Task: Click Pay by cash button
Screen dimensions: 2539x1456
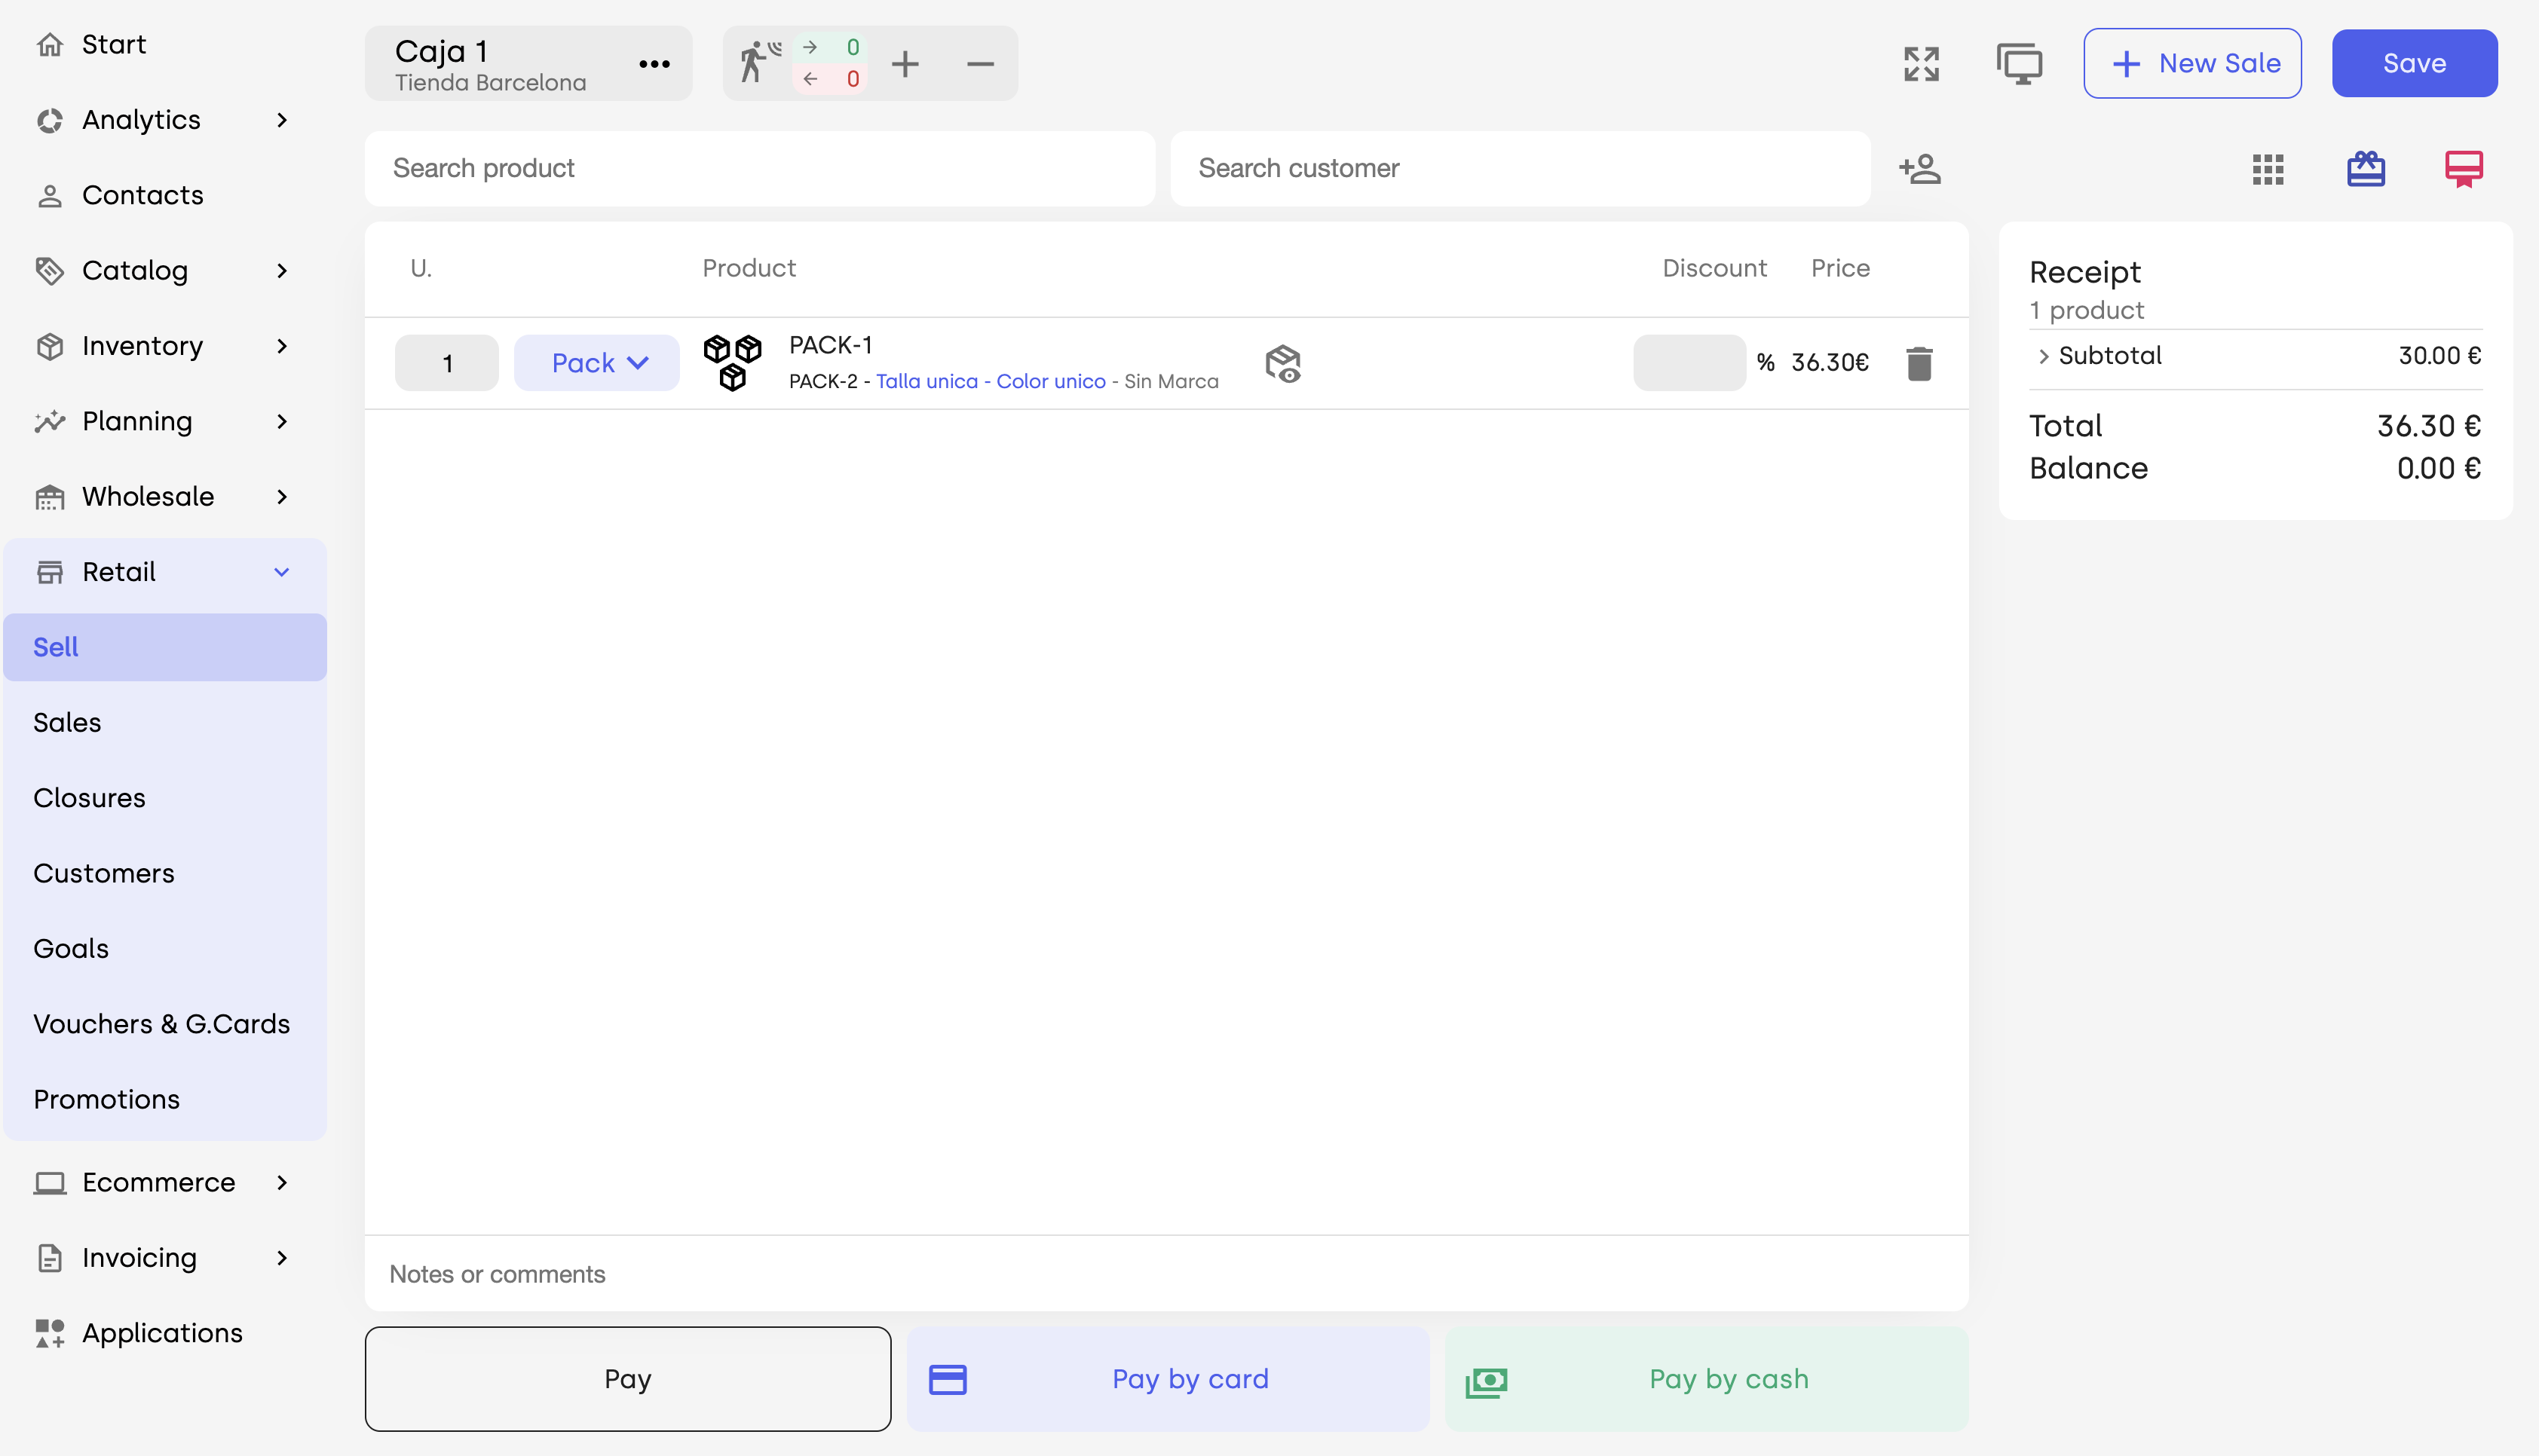Action: [x=1706, y=1379]
